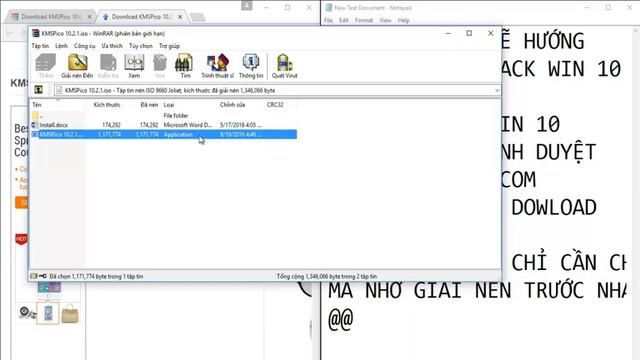
Task: Click the WinRAR title bar app icon
Action: 36,33
